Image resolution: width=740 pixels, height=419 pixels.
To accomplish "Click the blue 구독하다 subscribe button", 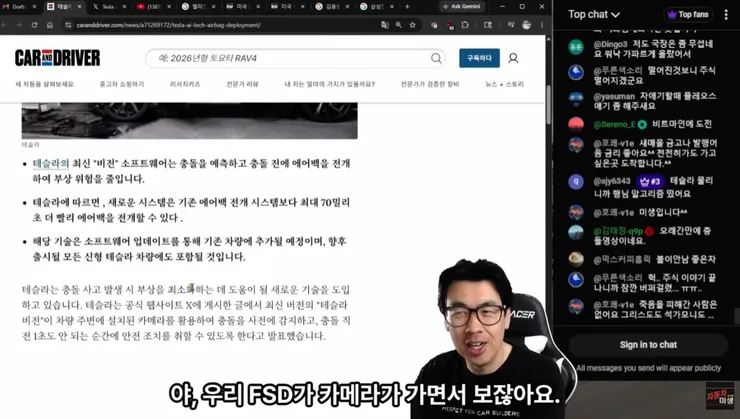I will click(x=479, y=58).
